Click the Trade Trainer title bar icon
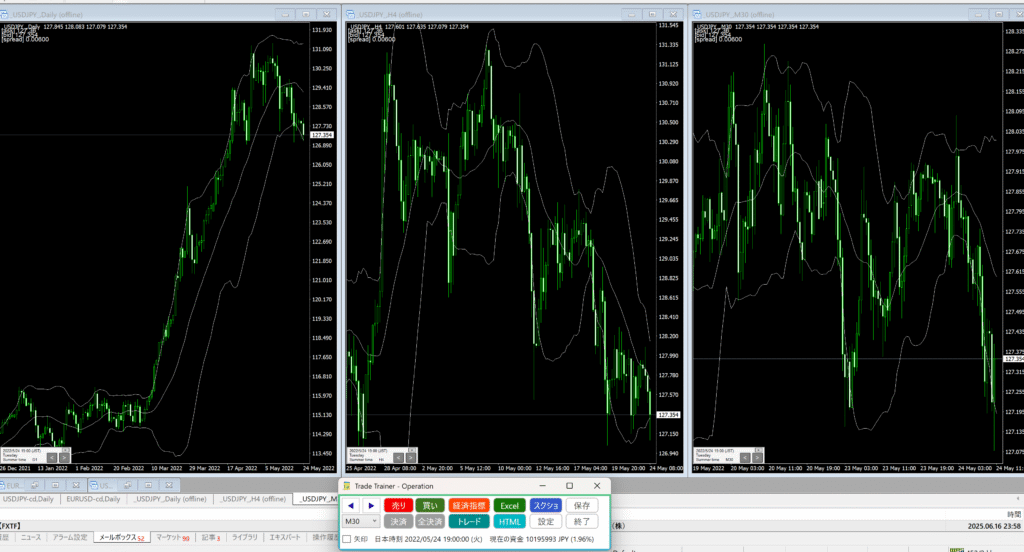Screen dimensions: 1024x552 [x=347, y=486]
